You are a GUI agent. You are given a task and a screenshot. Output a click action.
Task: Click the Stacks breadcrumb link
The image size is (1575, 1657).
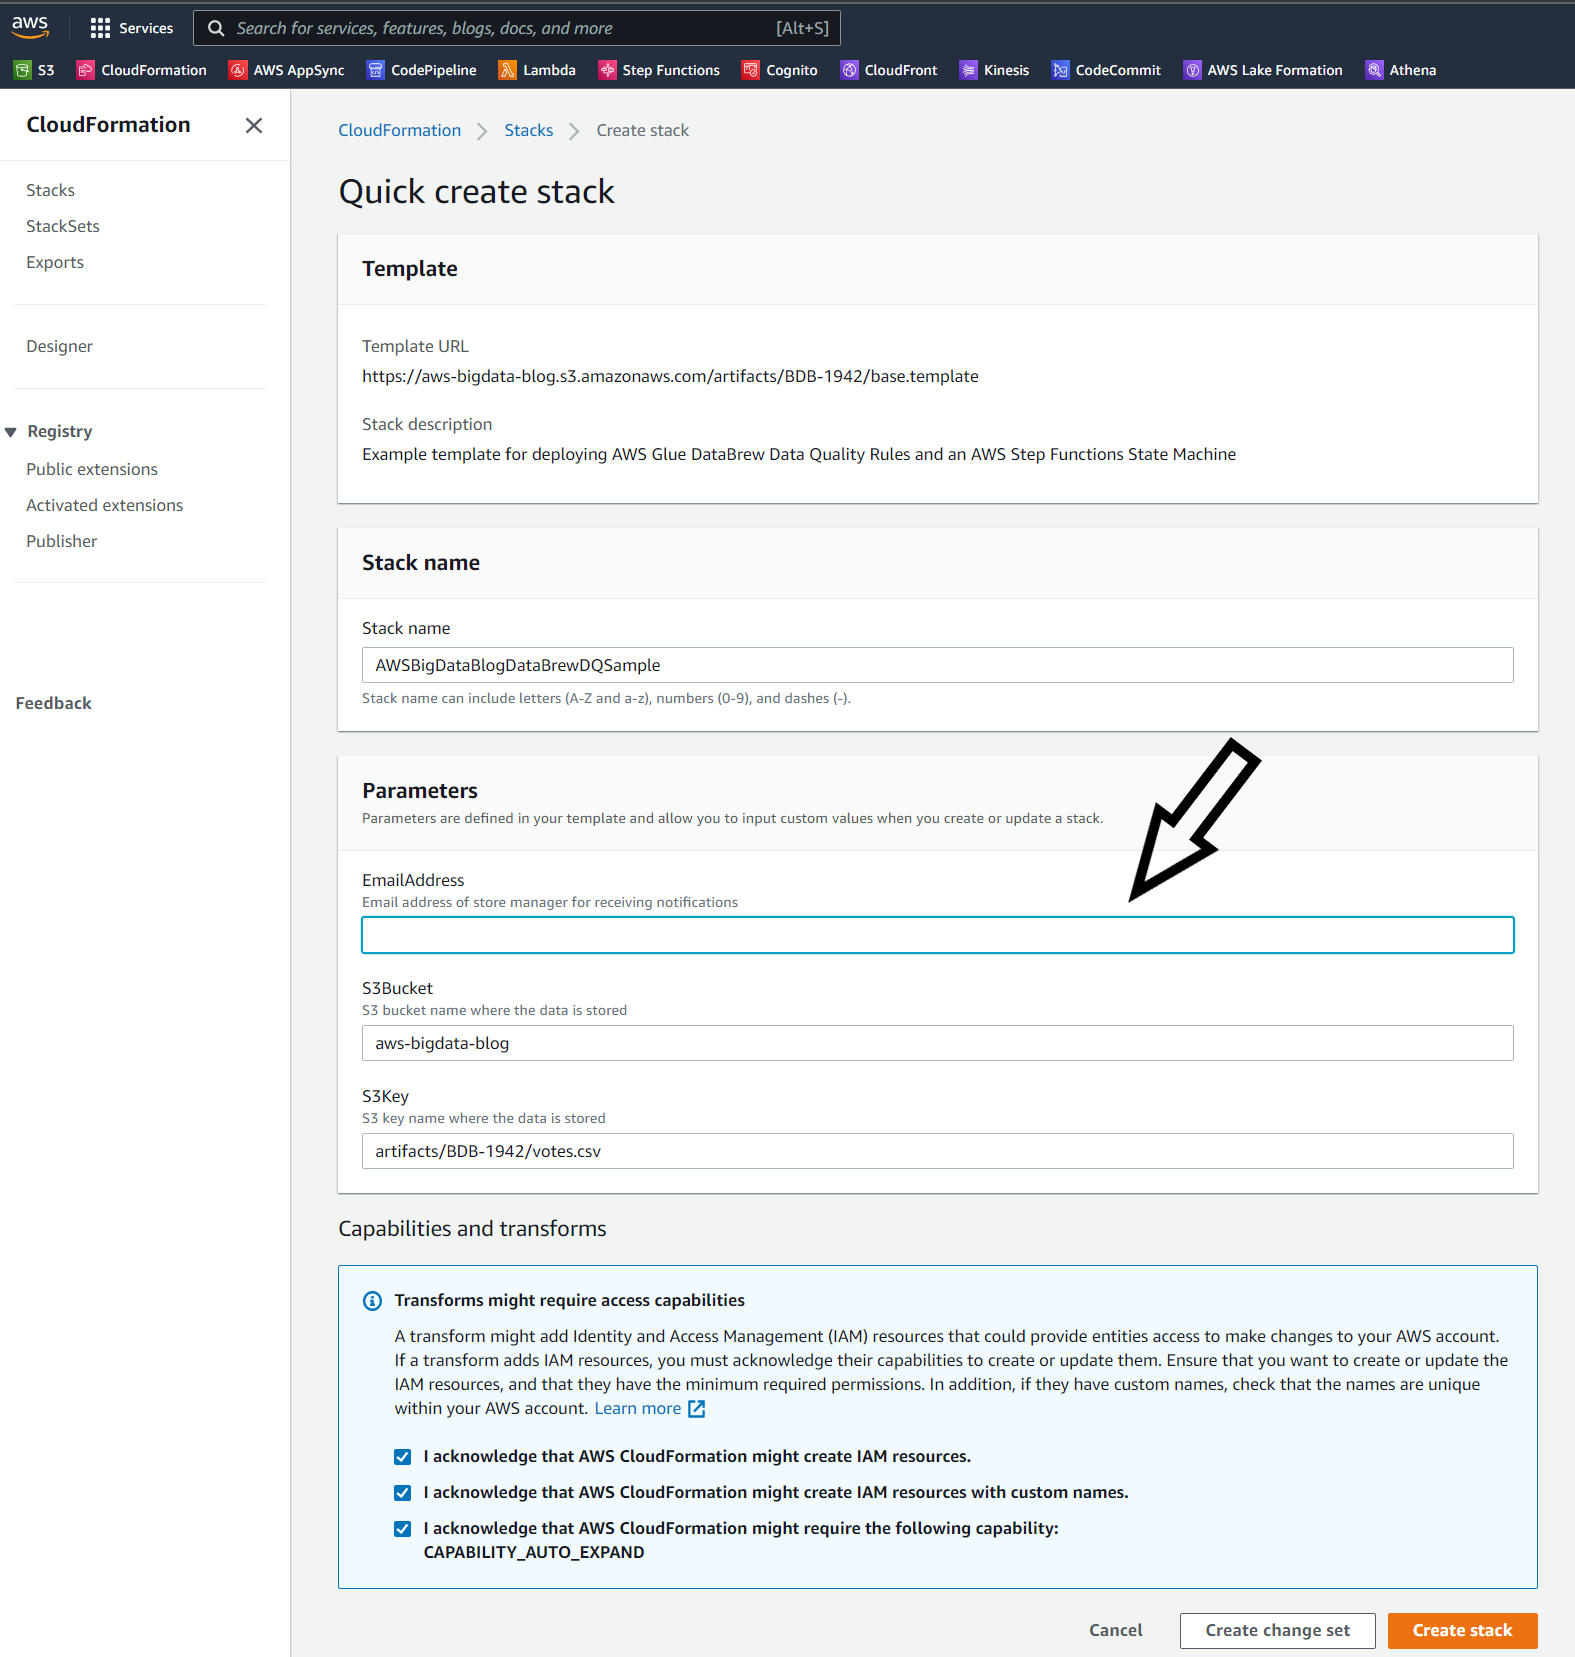click(x=529, y=130)
